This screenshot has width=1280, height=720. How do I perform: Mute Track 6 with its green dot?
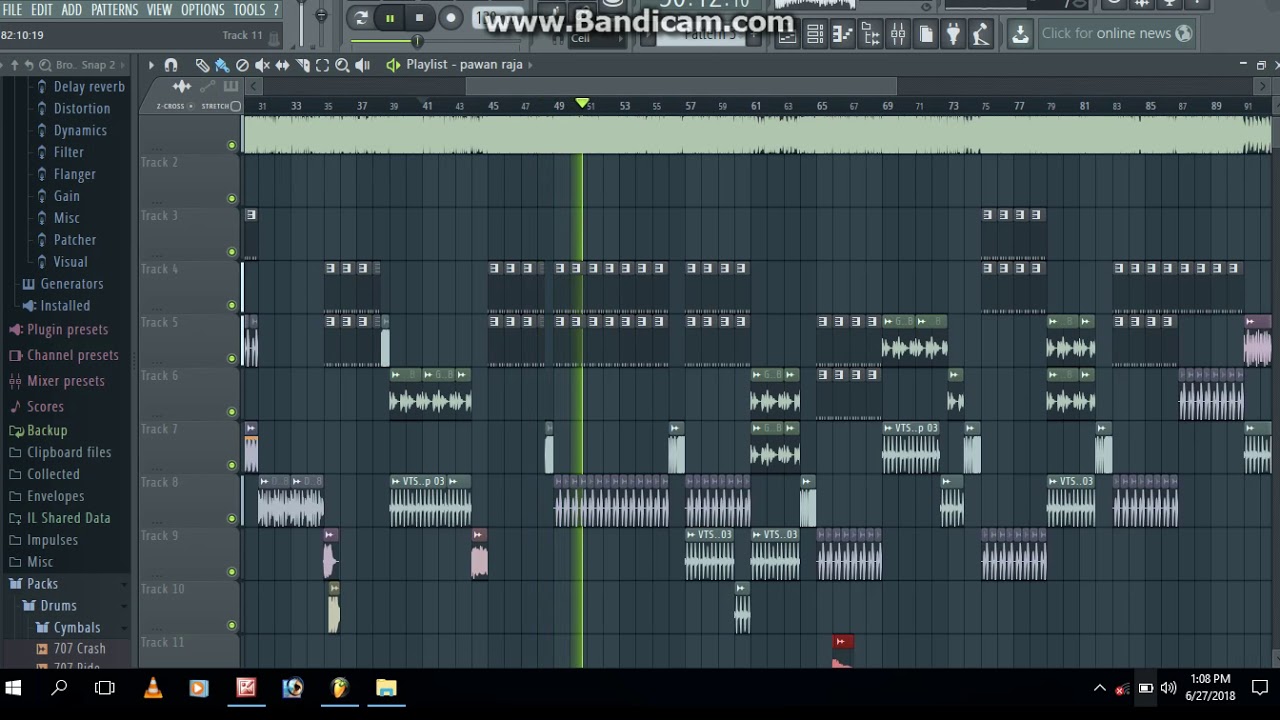(x=232, y=412)
